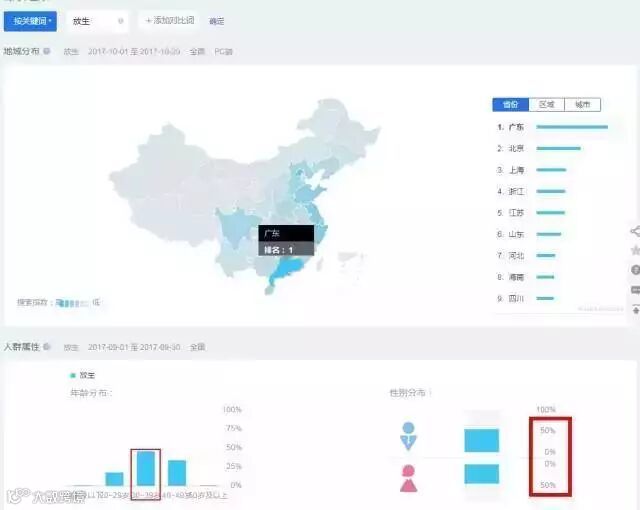Open the 全国 region selector in 地域分布
The width and height of the screenshot is (640, 510).
coord(197,51)
